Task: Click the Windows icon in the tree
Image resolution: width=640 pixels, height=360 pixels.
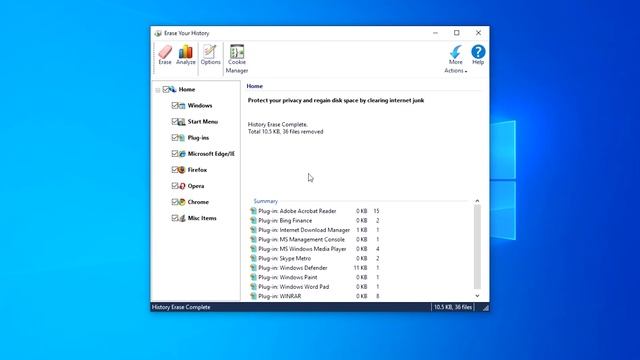Action: [182, 105]
